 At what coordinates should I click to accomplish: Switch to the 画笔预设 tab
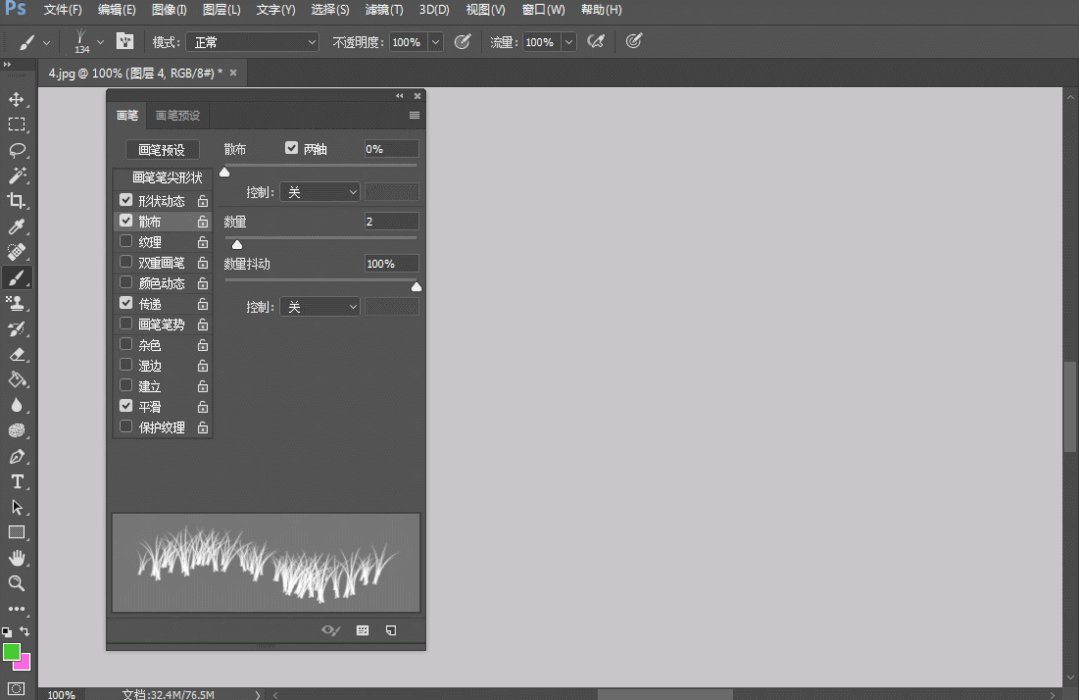pyautogui.click(x=177, y=115)
